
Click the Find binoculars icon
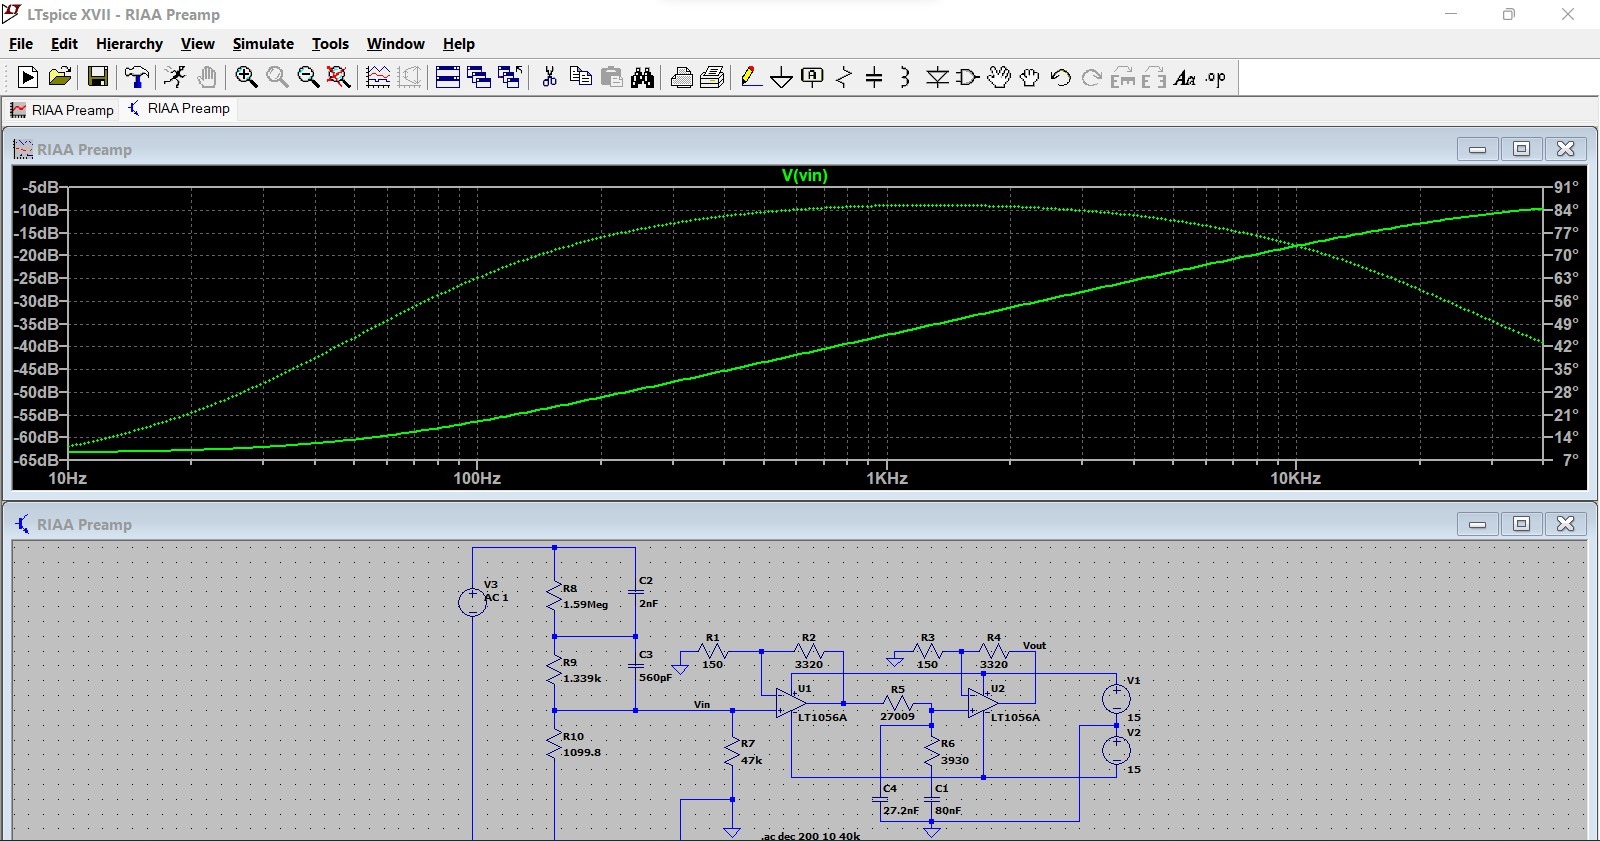point(643,77)
